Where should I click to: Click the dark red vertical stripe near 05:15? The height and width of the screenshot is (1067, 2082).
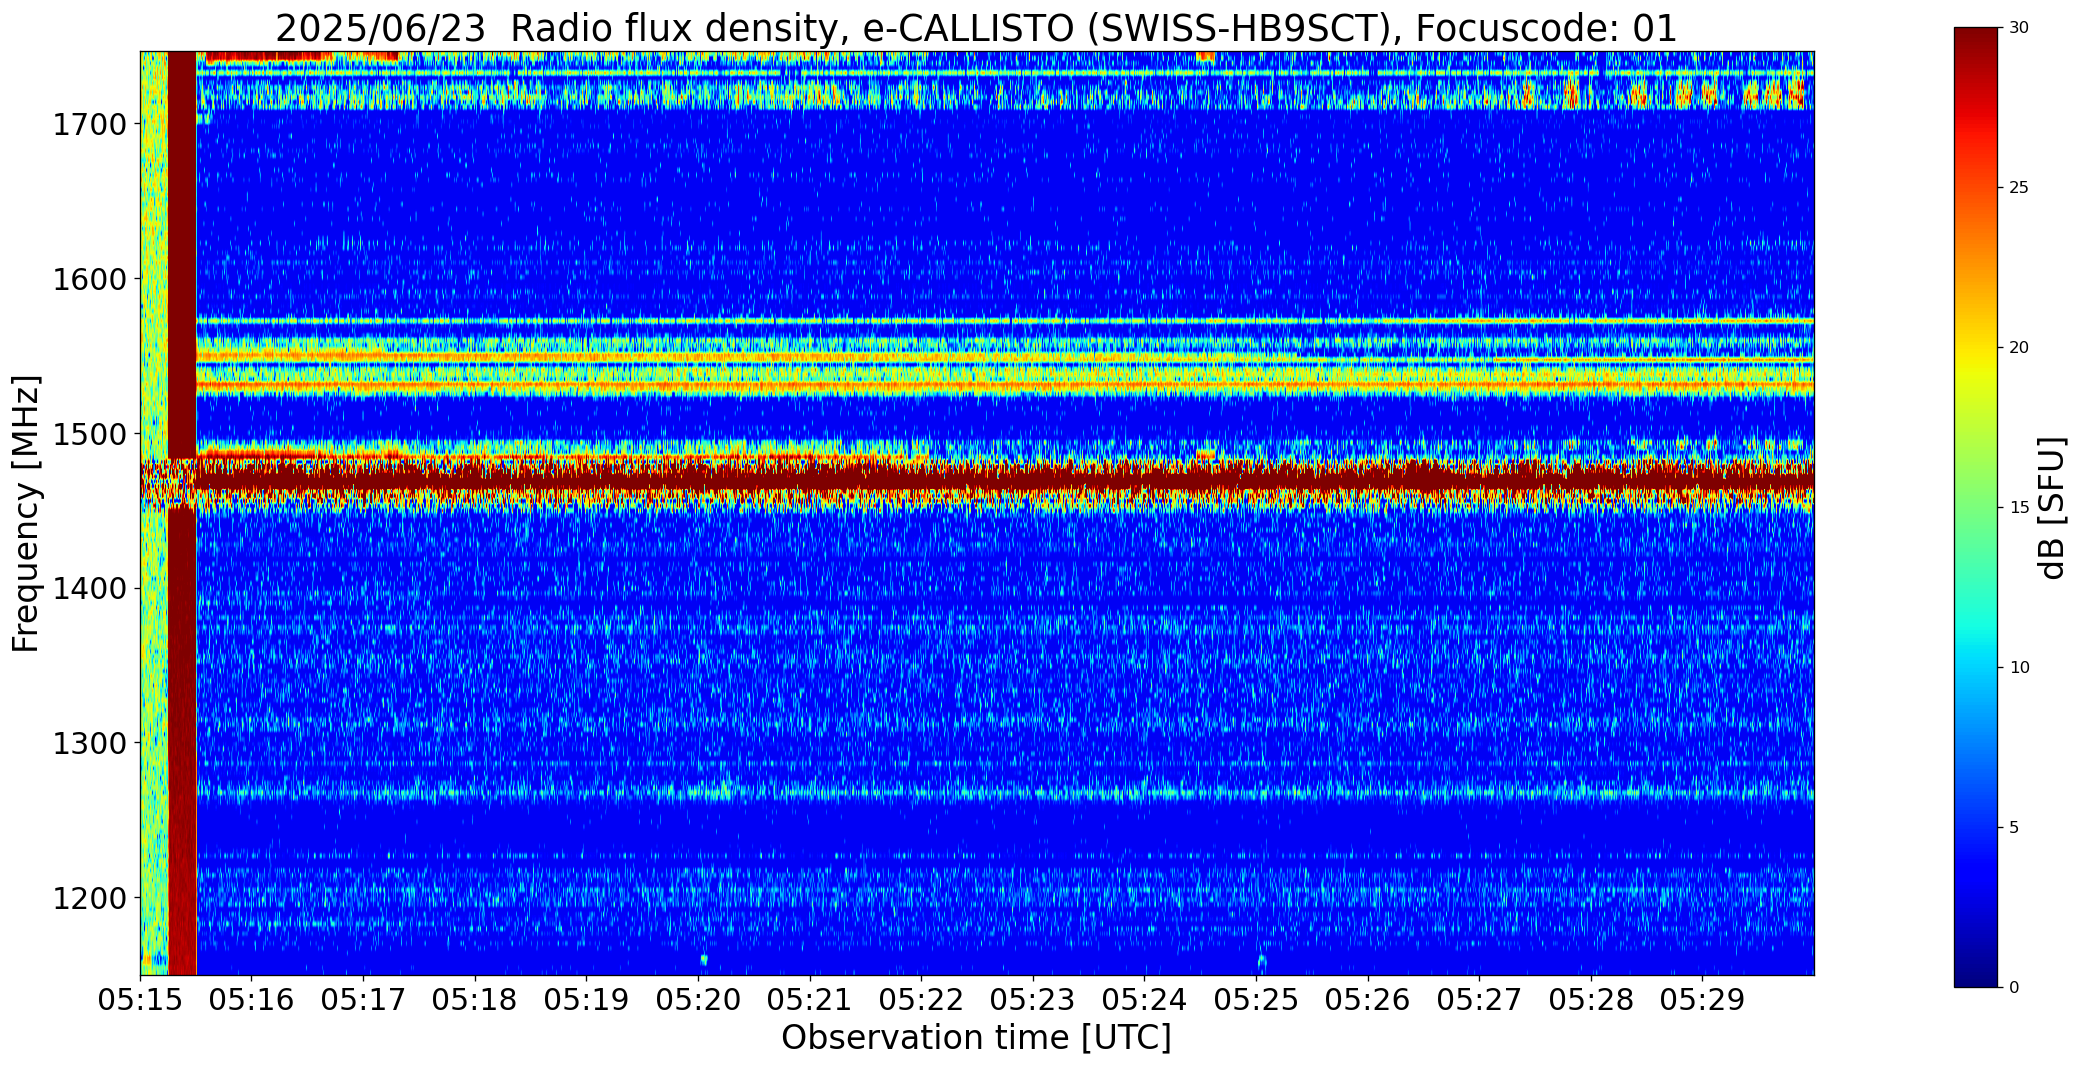coord(182,513)
